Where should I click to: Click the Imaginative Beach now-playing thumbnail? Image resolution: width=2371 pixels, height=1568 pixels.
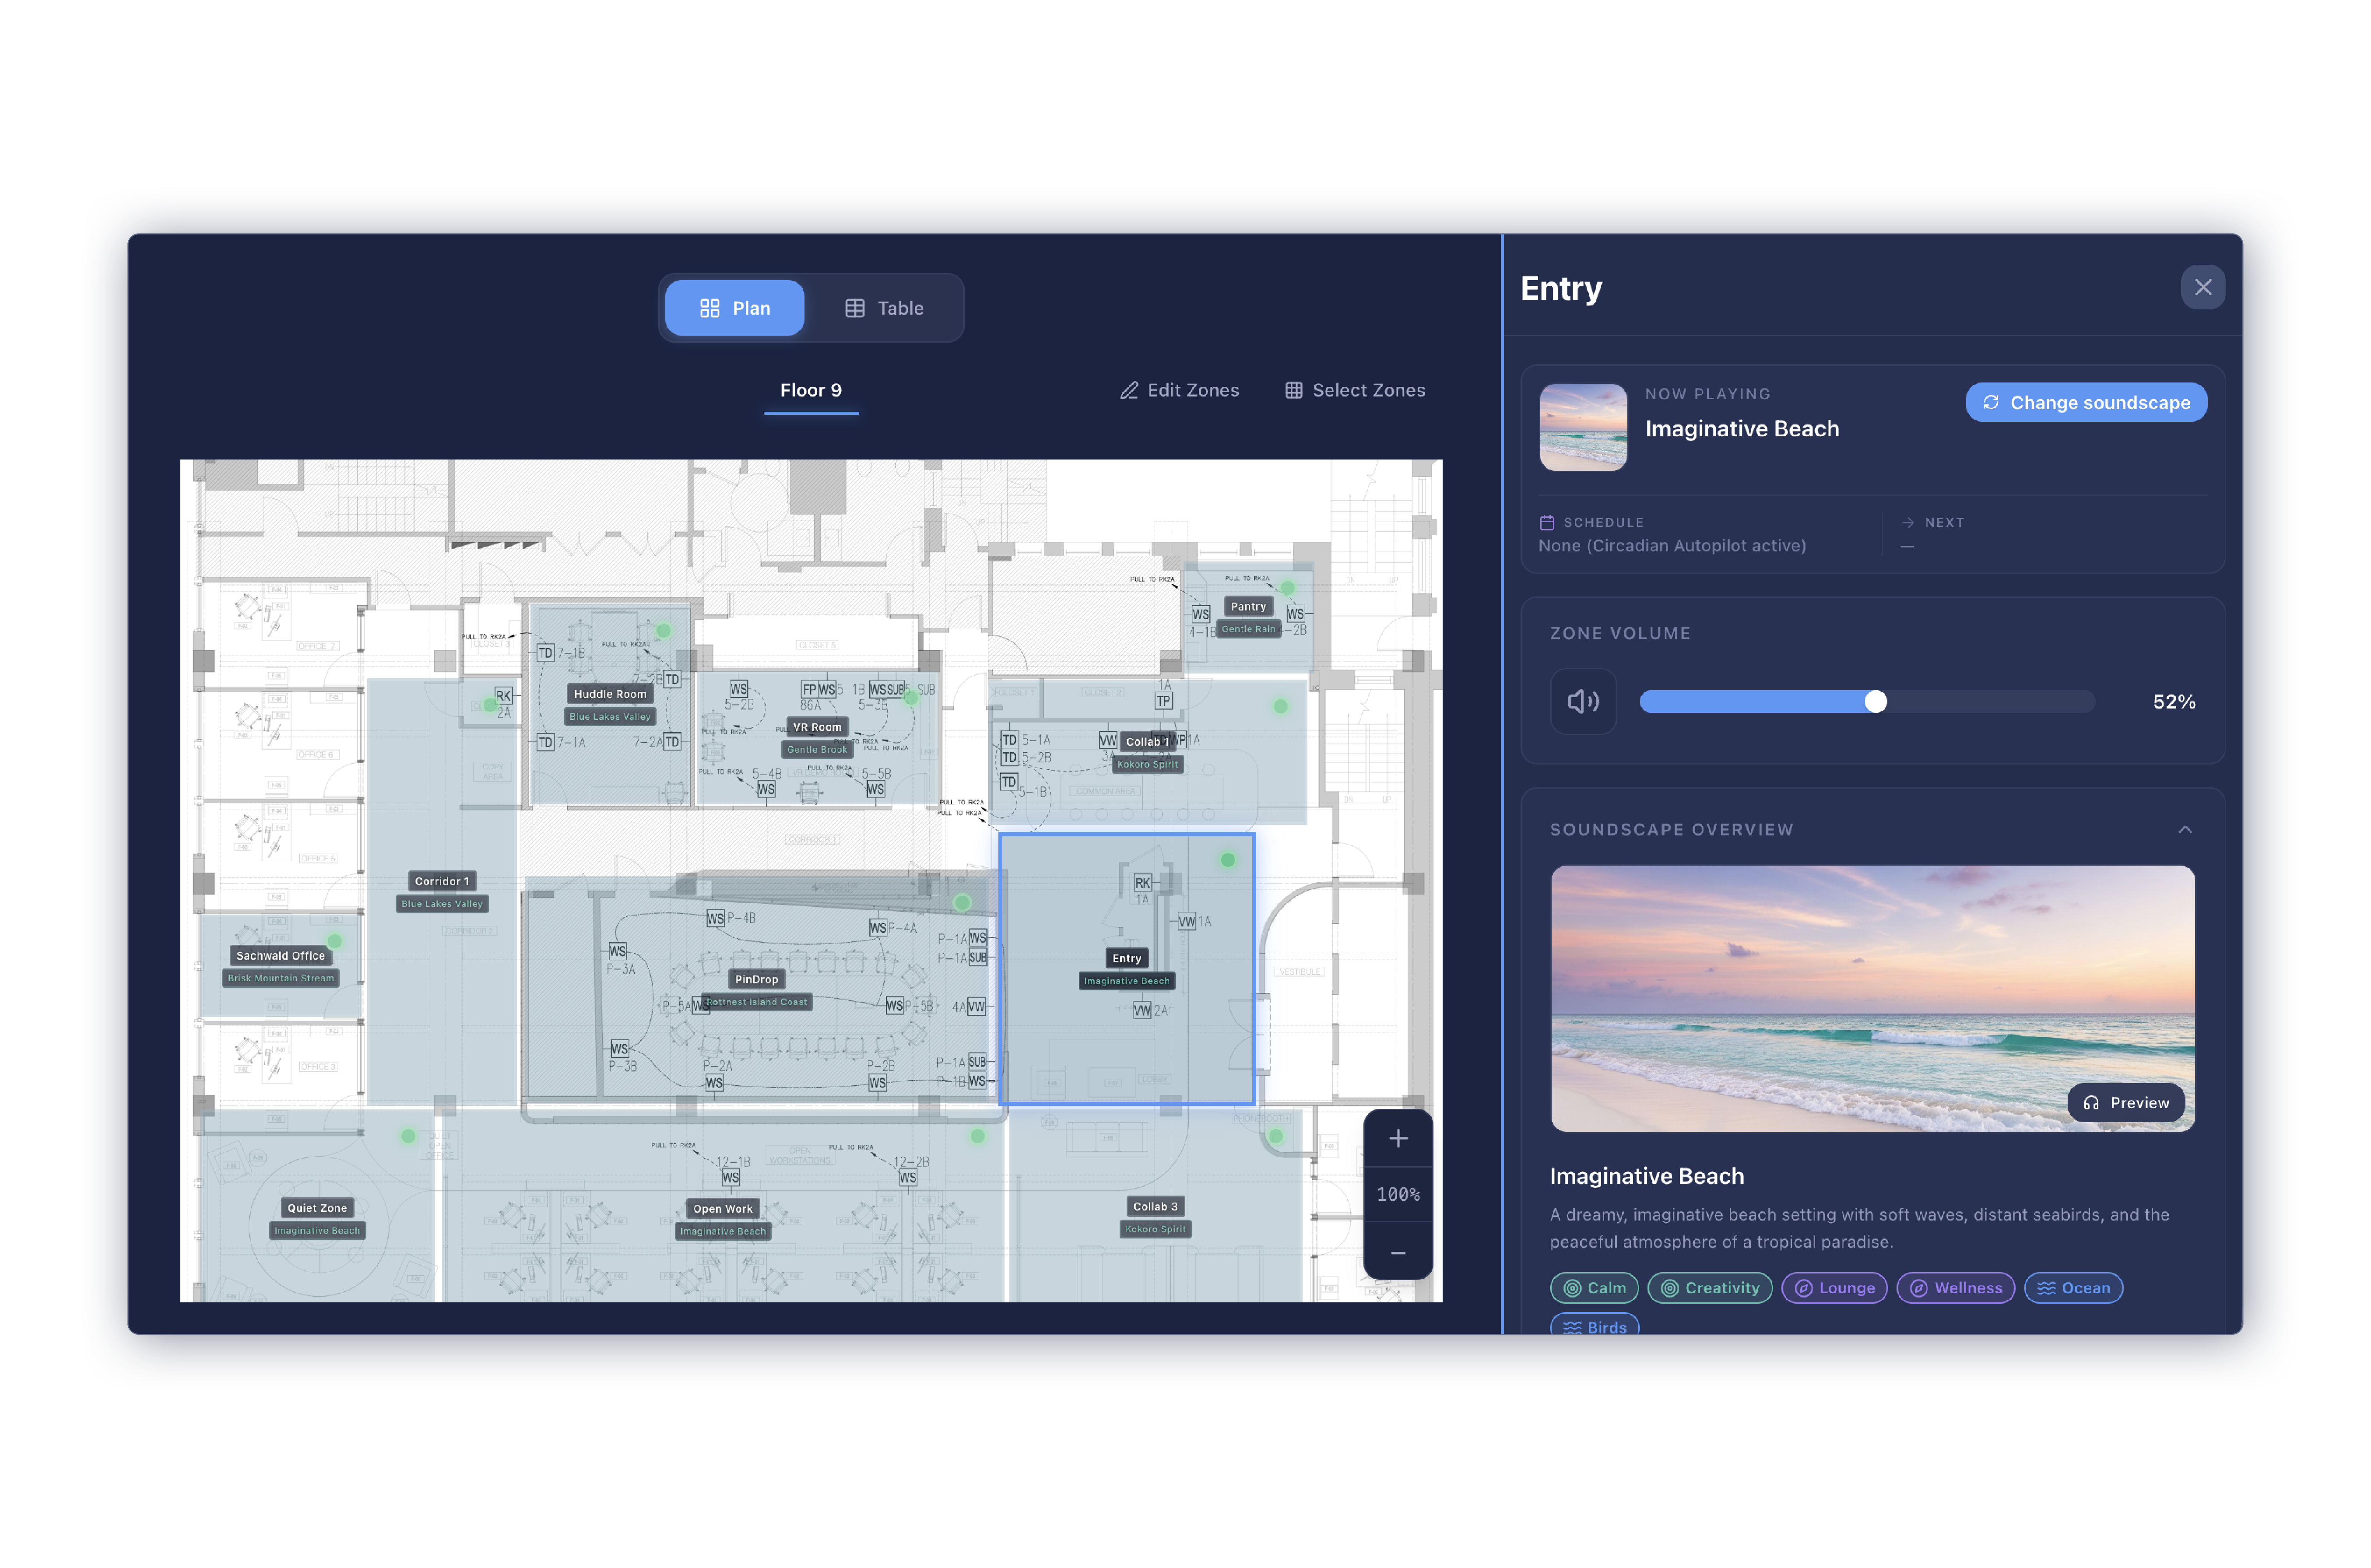(1583, 428)
